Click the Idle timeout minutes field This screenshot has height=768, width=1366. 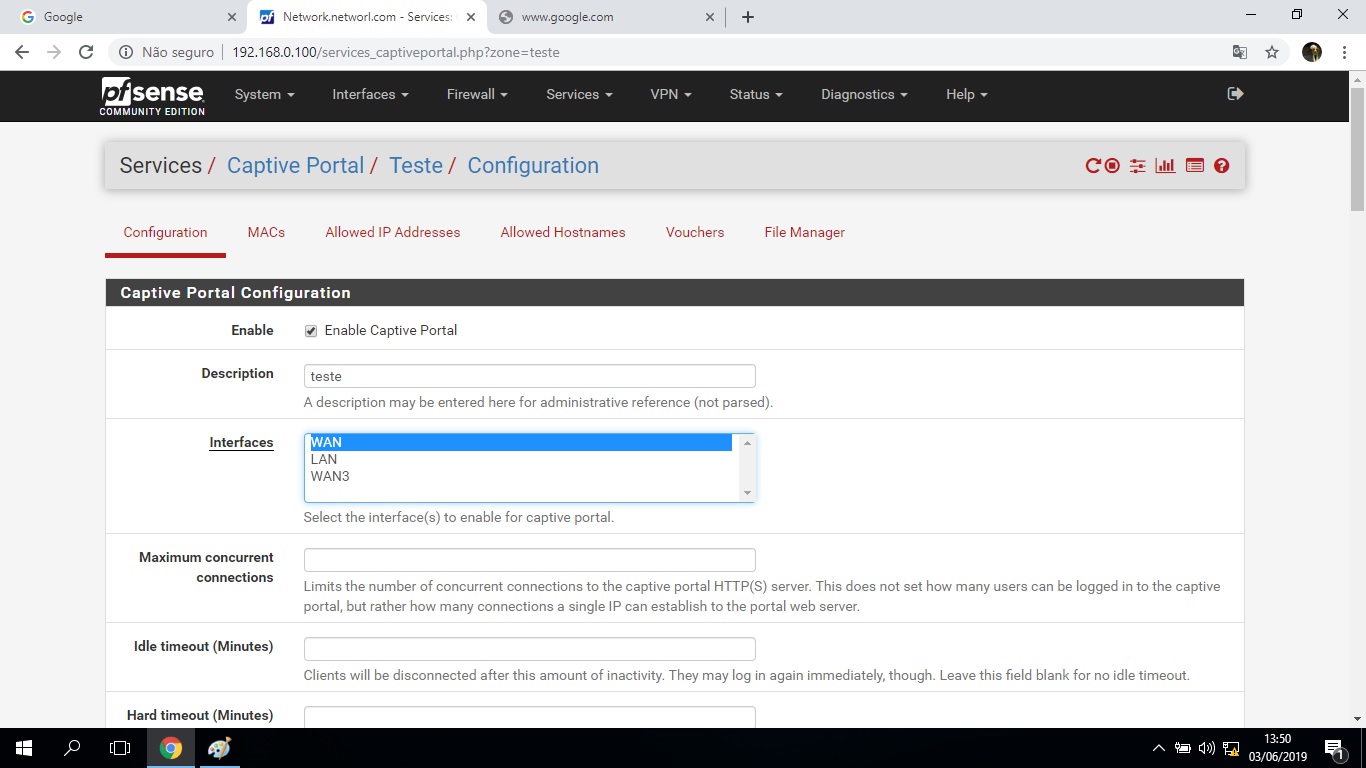pos(529,649)
